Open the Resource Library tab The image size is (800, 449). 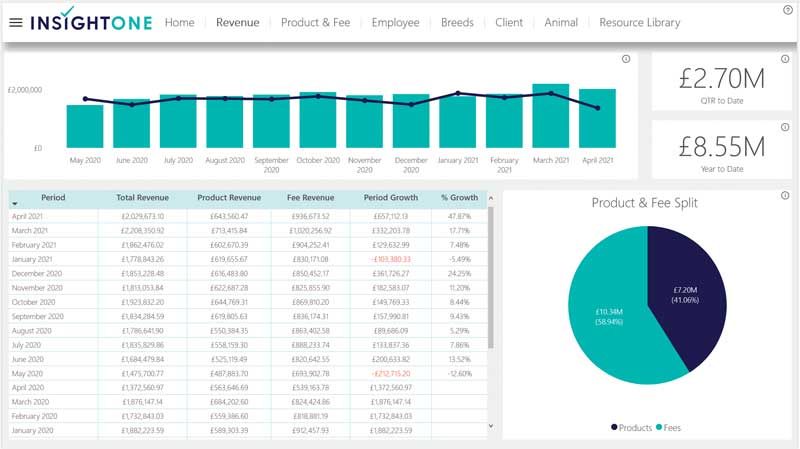[640, 22]
